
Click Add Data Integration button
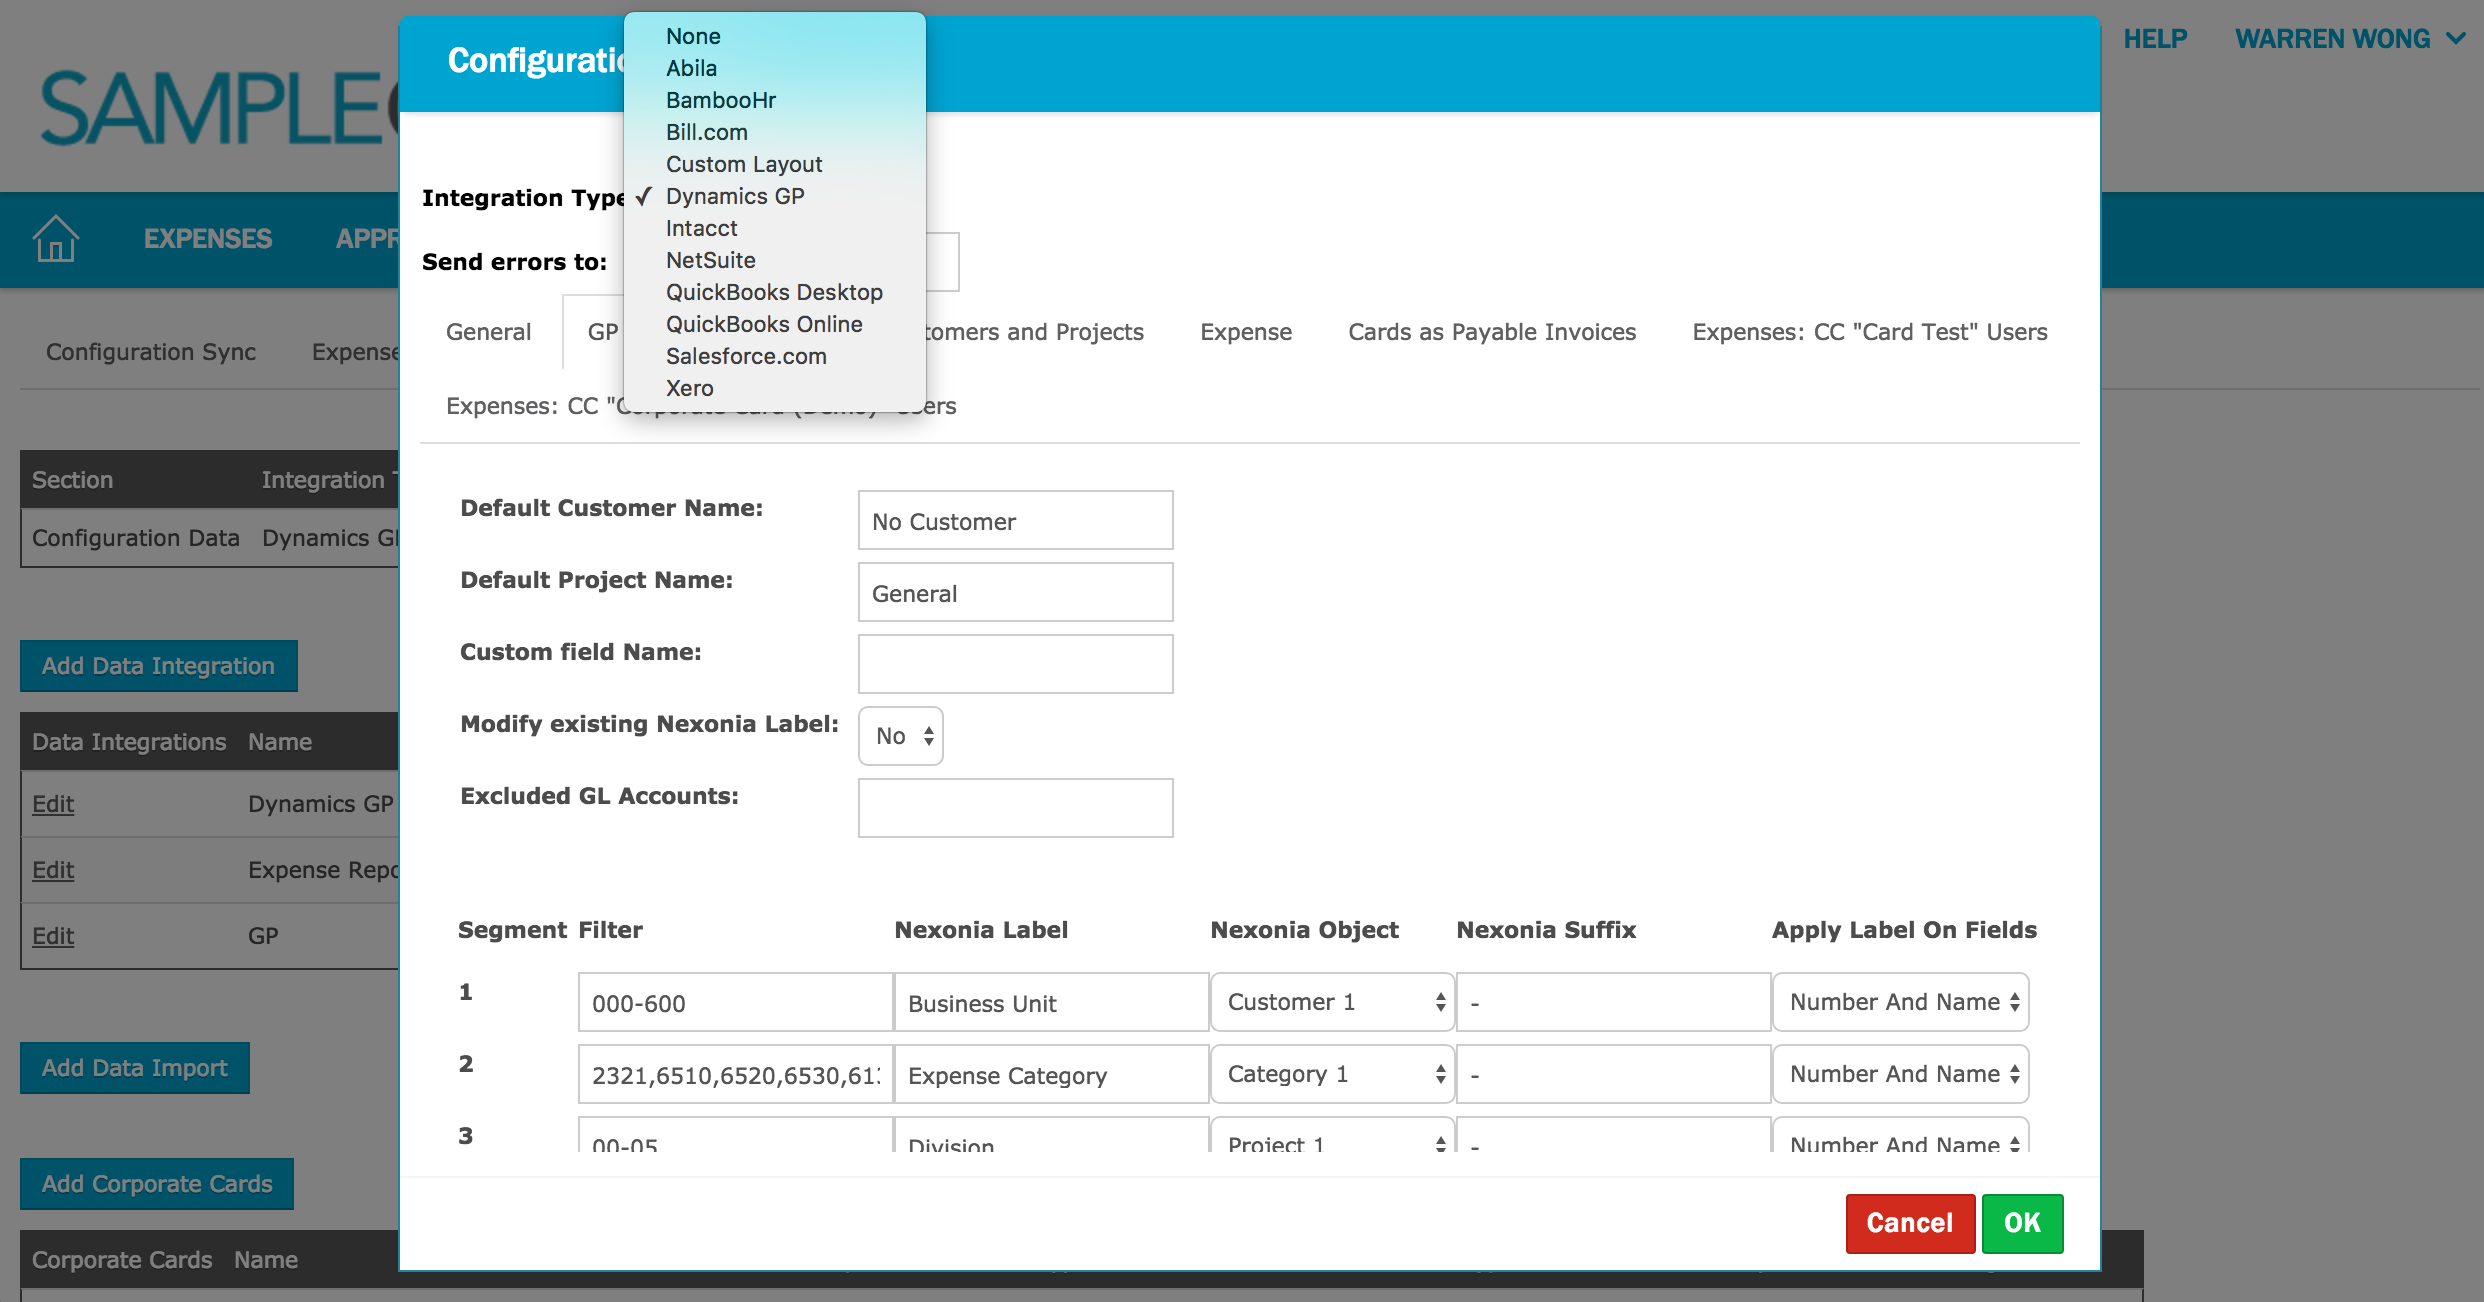158,666
